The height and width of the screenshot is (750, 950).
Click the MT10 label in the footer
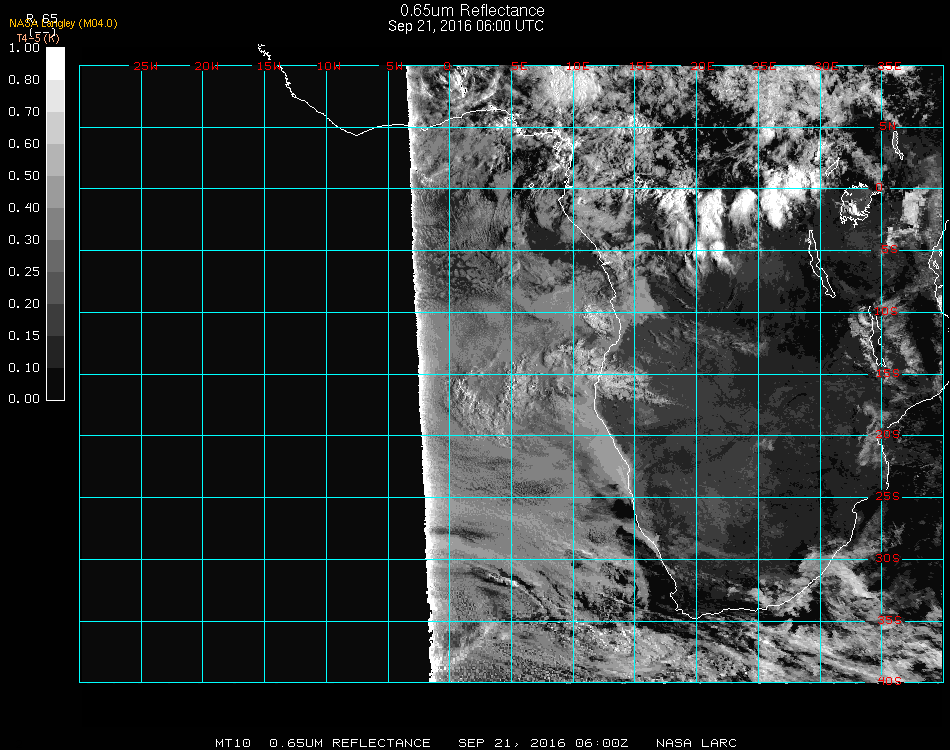point(234,743)
